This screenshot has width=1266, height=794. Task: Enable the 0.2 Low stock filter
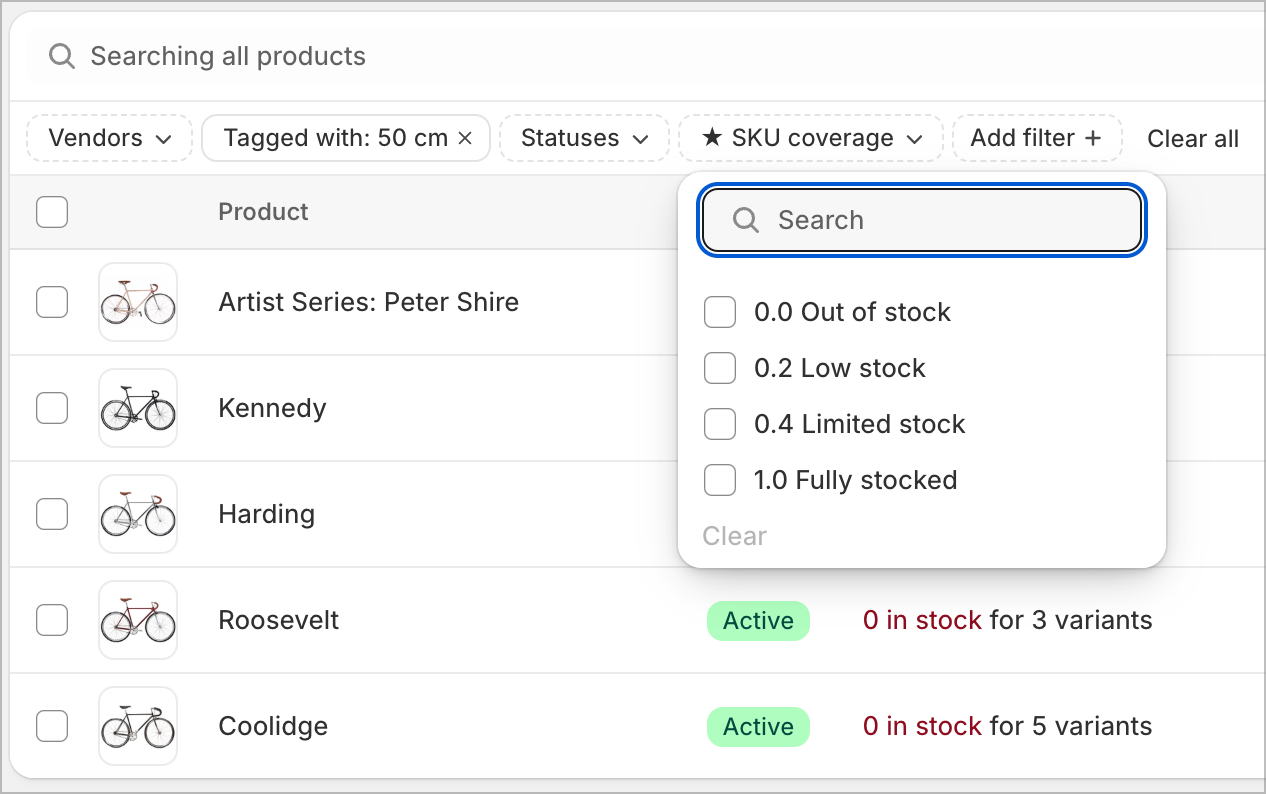(x=720, y=368)
